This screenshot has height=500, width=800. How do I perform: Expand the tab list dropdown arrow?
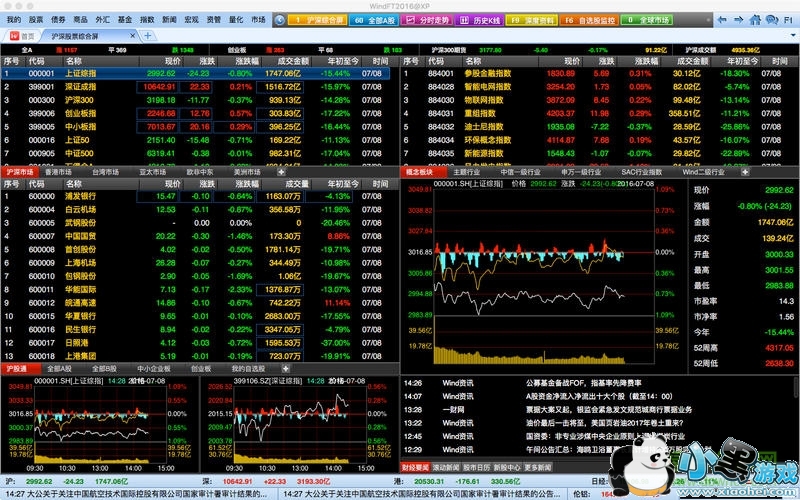(793, 36)
